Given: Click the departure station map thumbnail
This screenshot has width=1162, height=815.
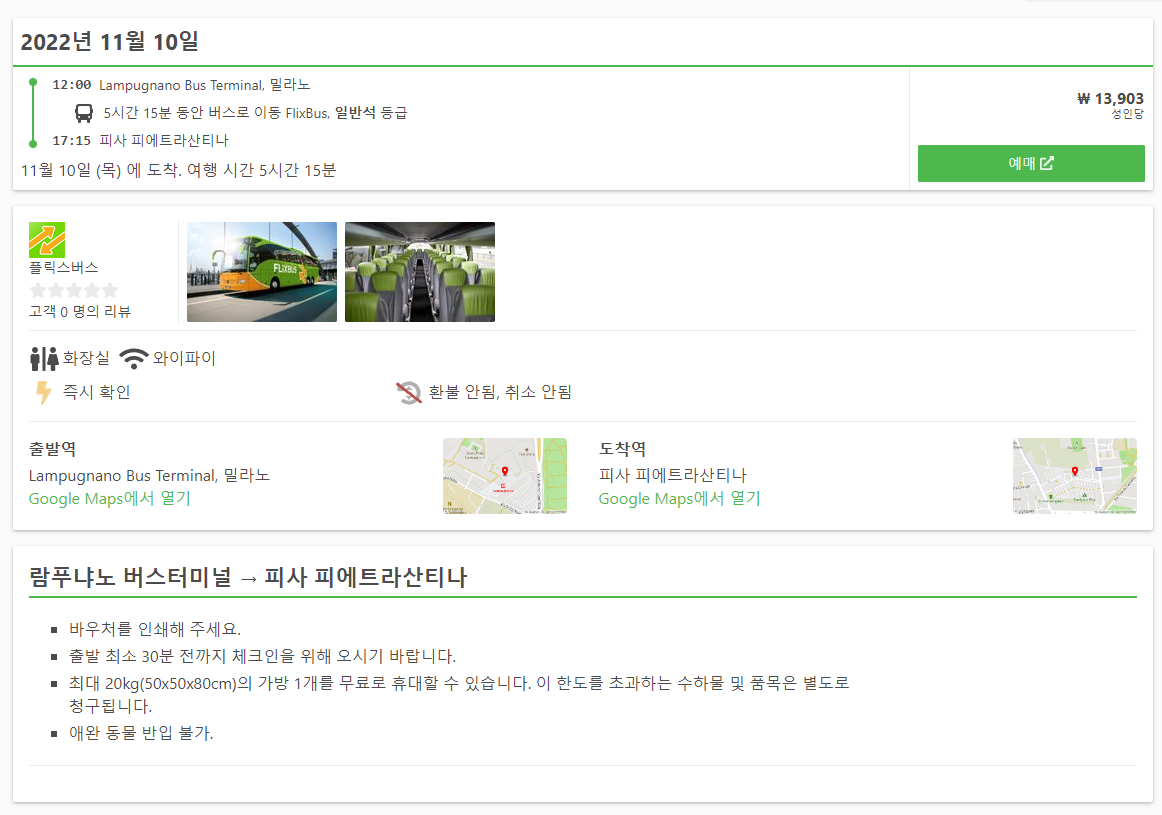Looking at the screenshot, I should pos(505,476).
